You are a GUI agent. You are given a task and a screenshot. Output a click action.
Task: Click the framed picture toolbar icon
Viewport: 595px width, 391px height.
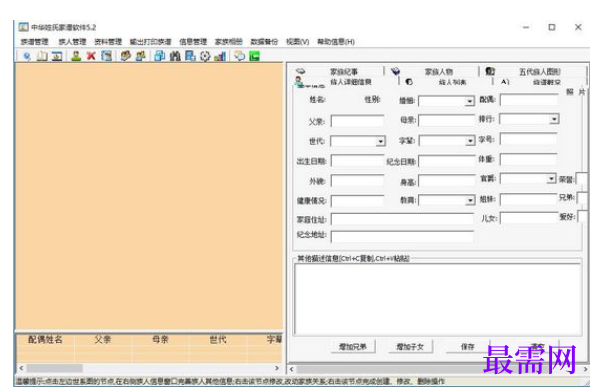[x=107, y=56]
